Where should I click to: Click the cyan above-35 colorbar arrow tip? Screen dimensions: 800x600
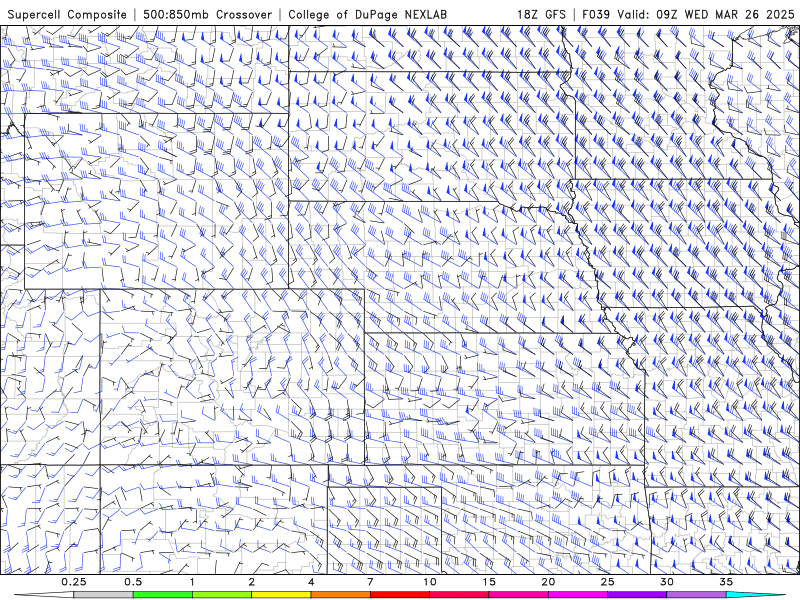point(755,595)
